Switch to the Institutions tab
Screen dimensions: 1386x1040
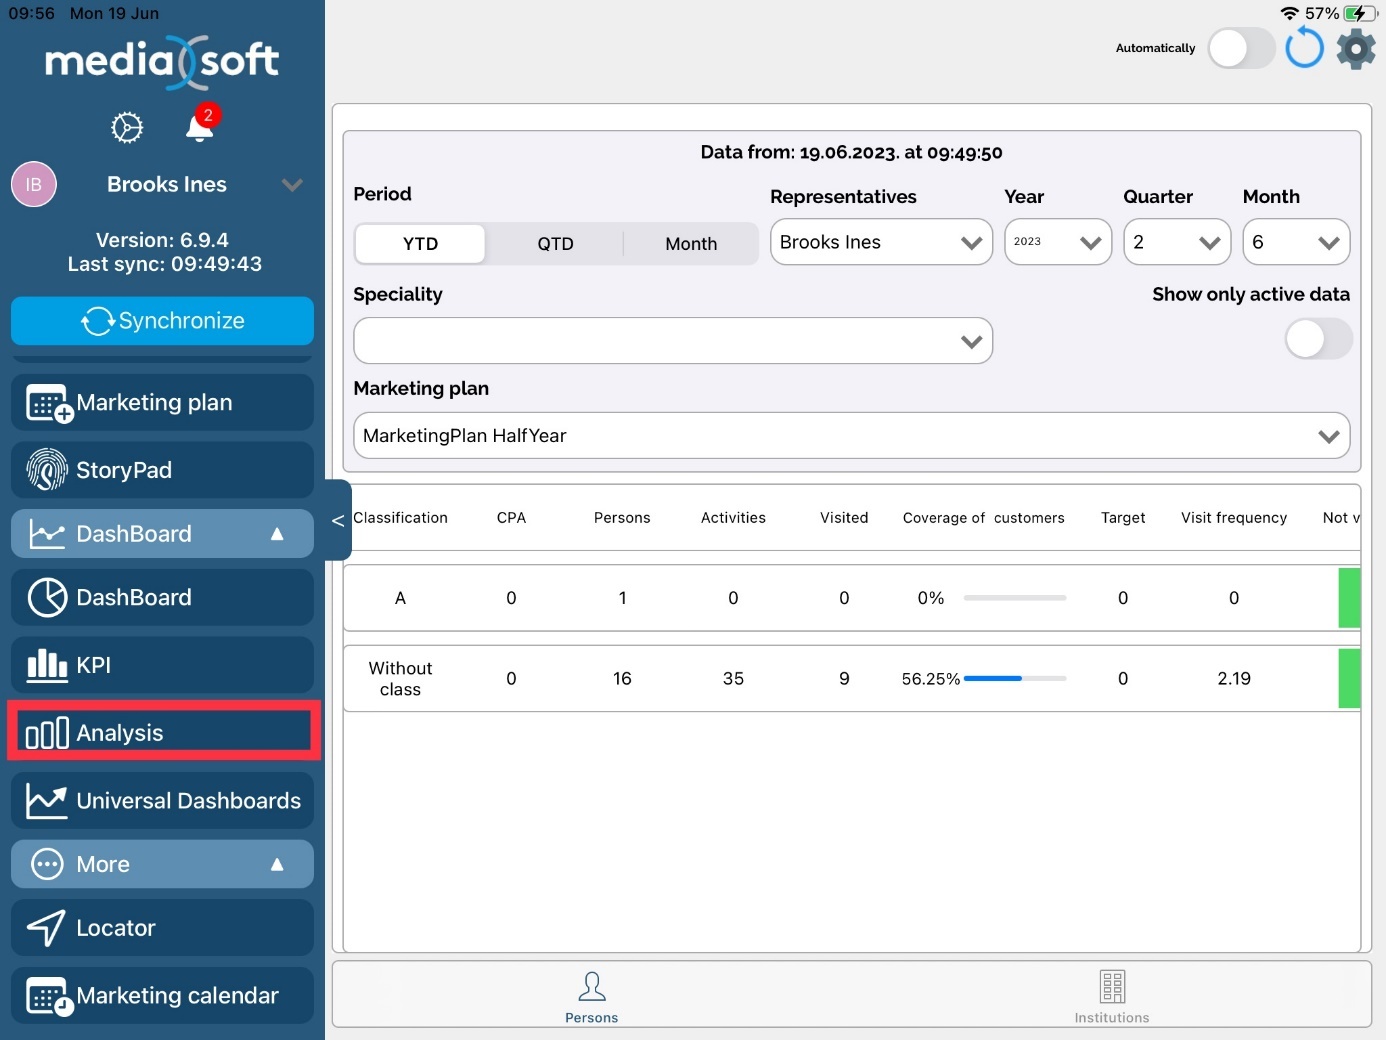tap(1111, 996)
